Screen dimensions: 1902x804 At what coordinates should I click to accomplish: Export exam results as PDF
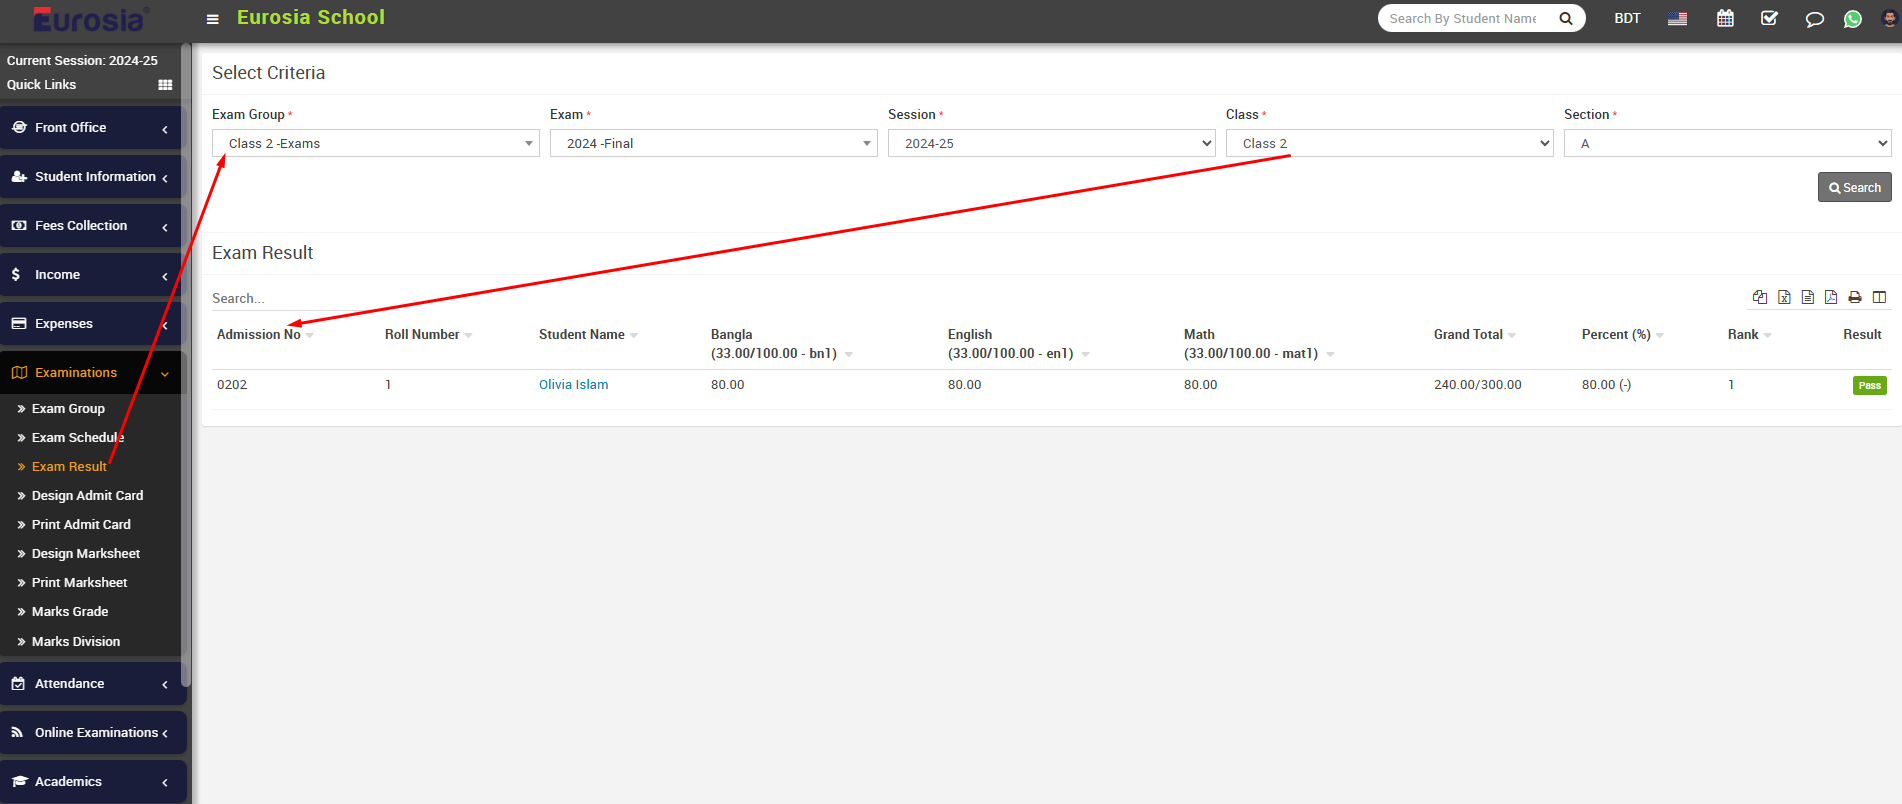1831,297
